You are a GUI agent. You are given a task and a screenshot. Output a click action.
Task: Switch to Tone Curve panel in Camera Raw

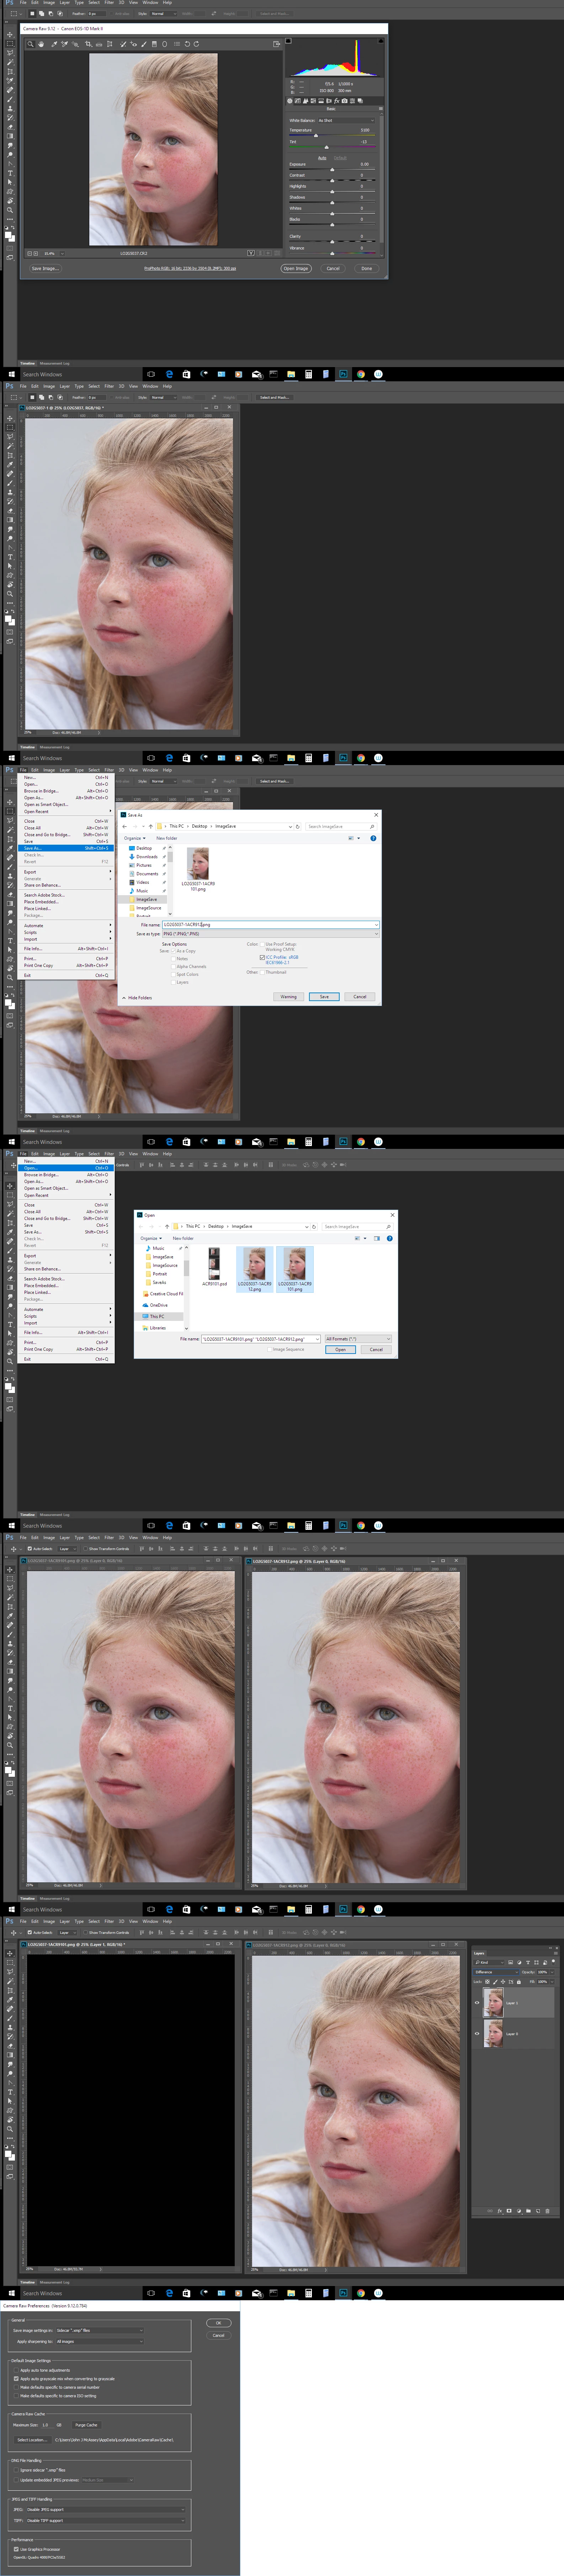[x=298, y=101]
